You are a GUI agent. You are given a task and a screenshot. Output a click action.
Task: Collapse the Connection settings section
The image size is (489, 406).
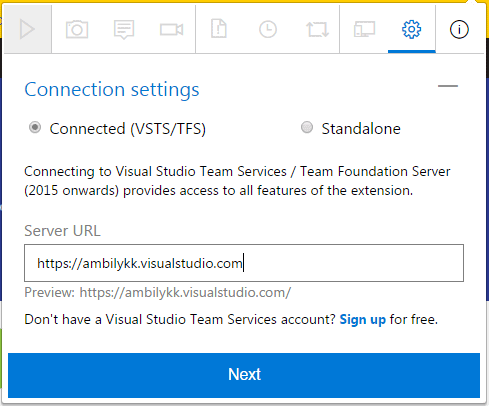tap(448, 86)
